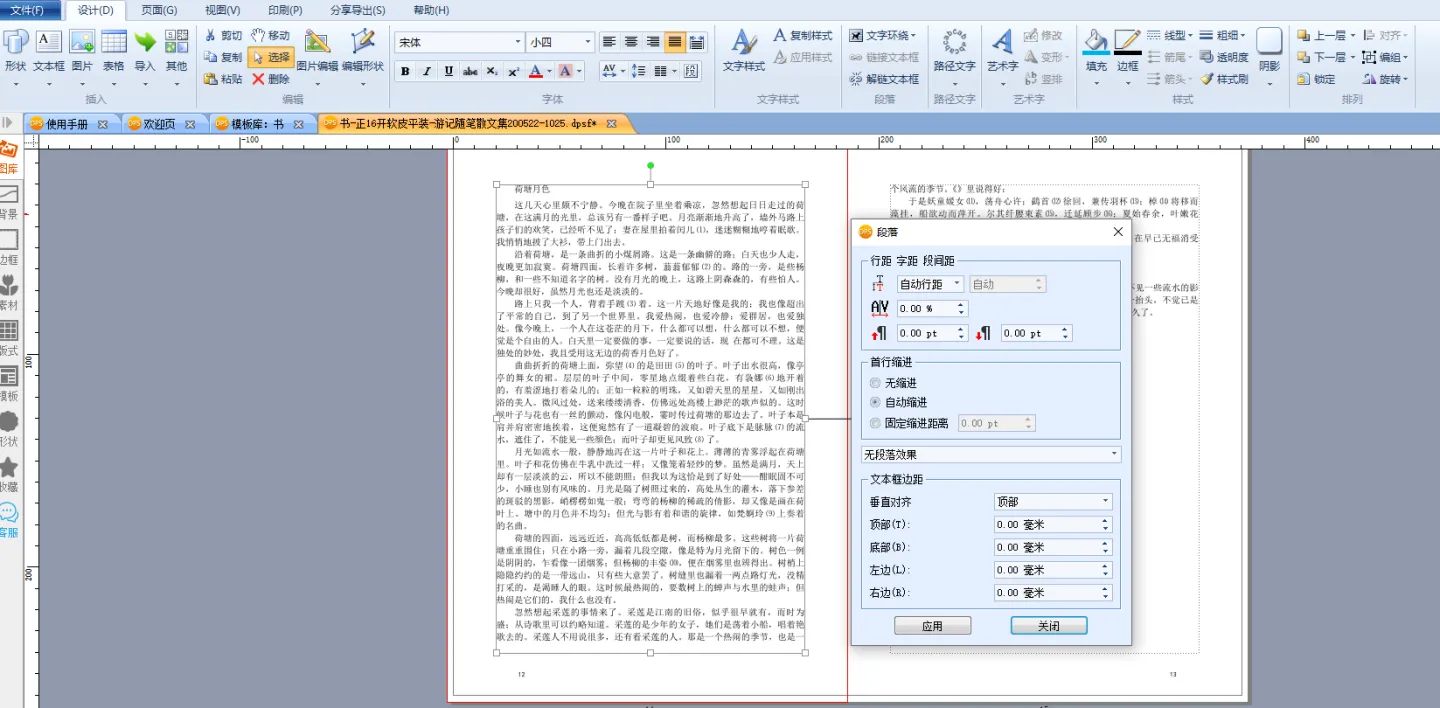Click the 填充 (fill) paint bucket icon

[x=1096, y=43]
